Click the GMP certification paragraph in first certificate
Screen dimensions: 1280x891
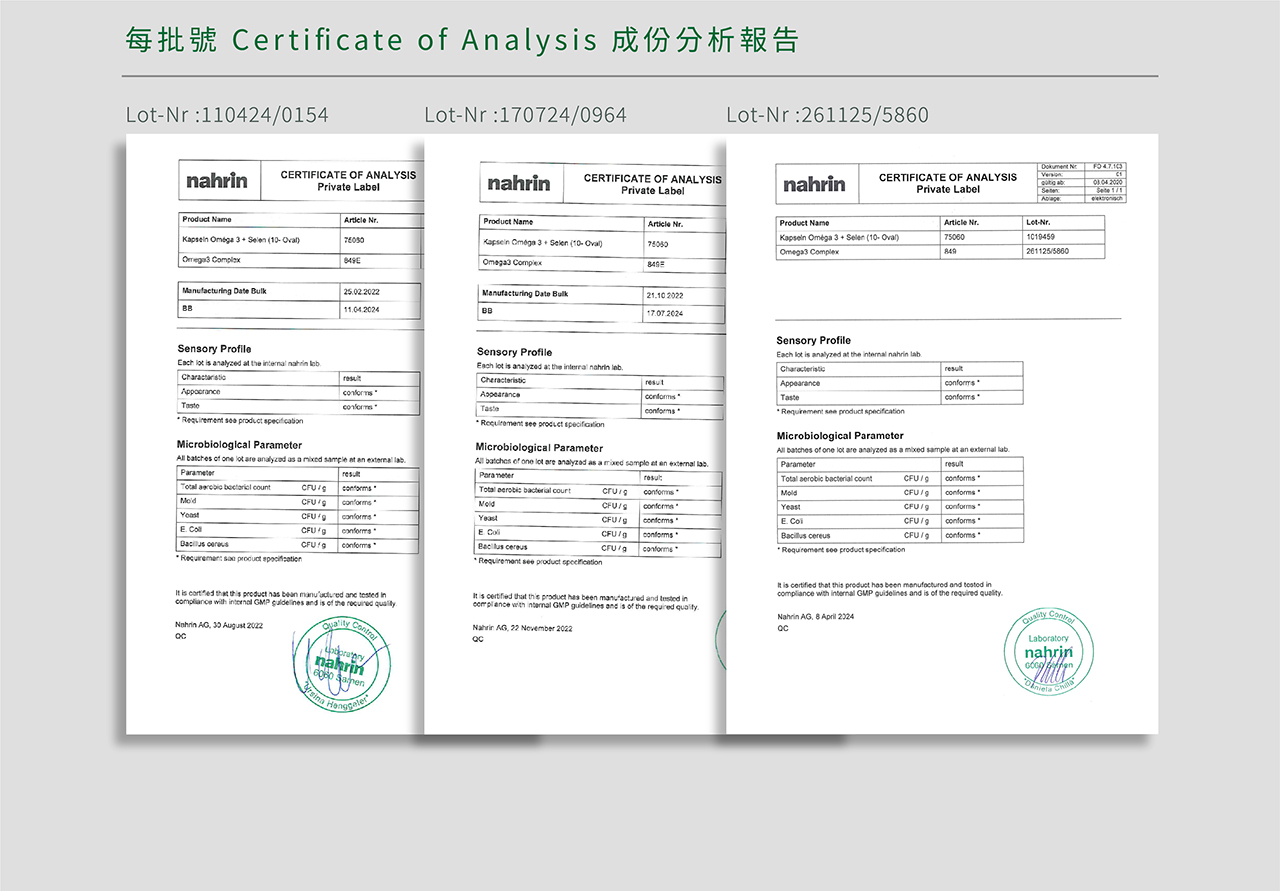286,598
